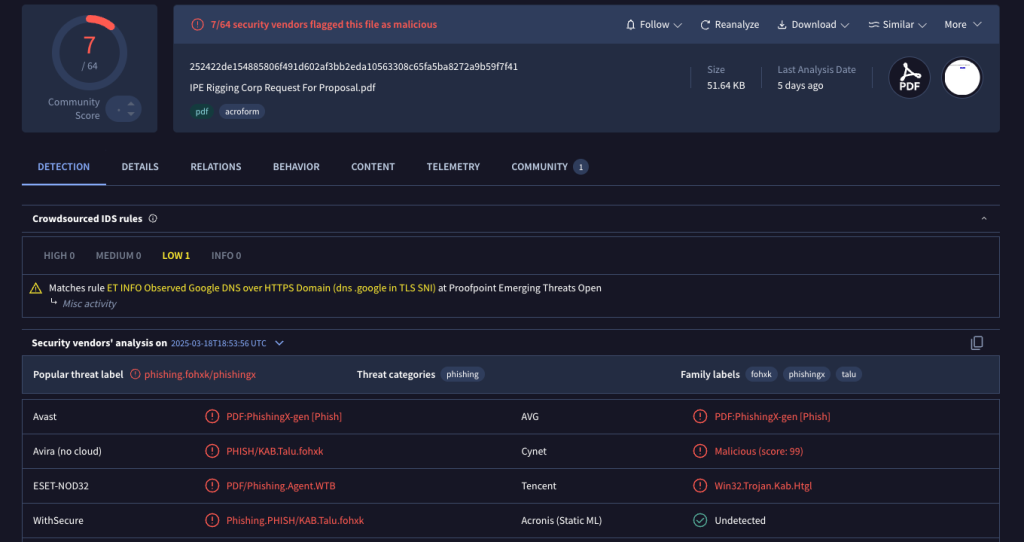Image resolution: width=1024 pixels, height=542 pixels.
Task: Copy the security vendors' analysis results
Action: pyautogui.click(x=976, y=343)
